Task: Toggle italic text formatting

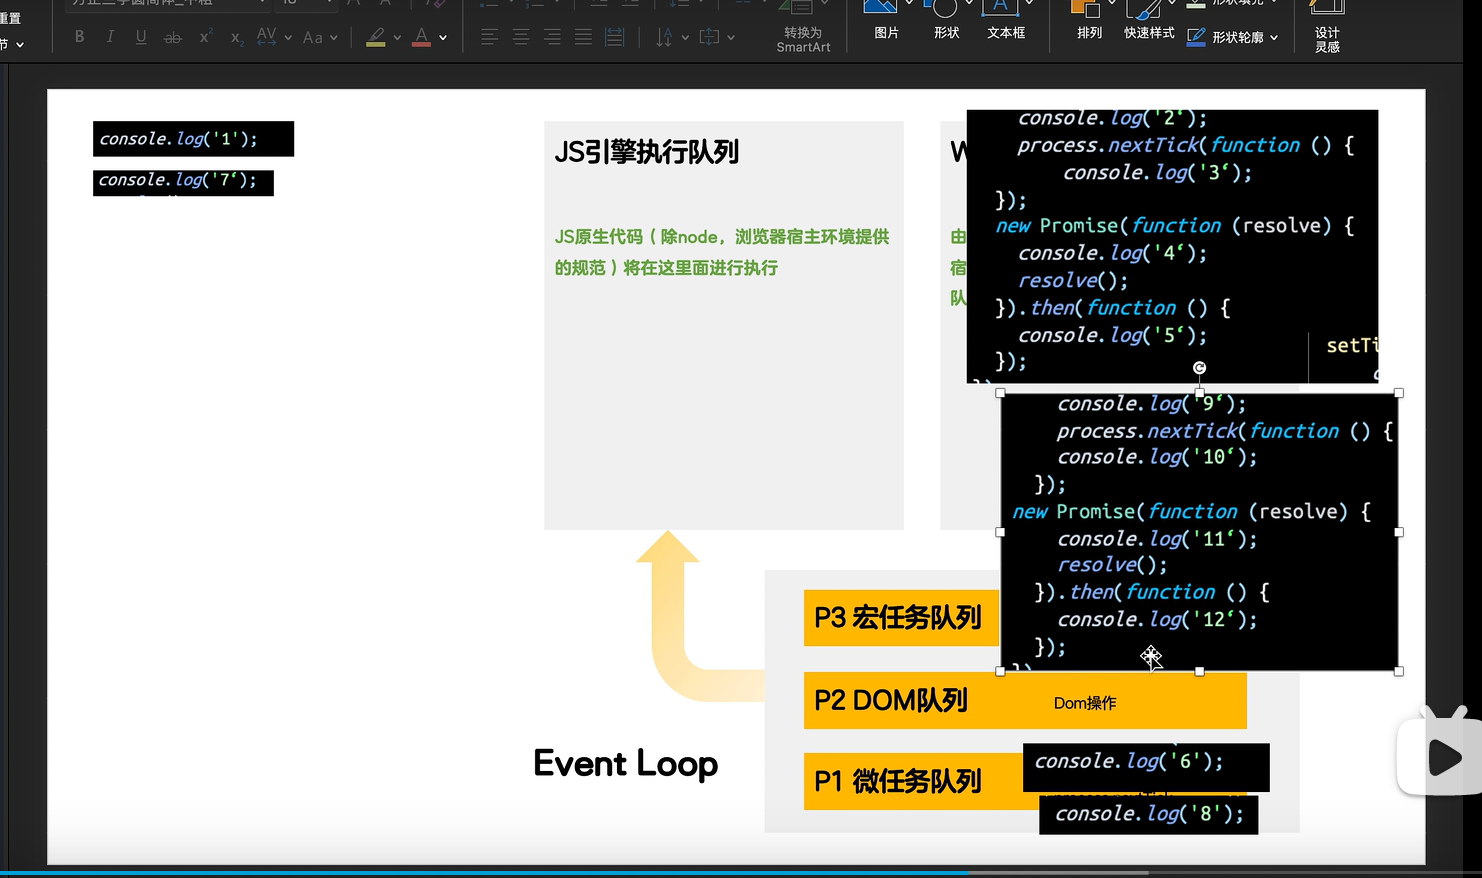Action: [110, 37]
